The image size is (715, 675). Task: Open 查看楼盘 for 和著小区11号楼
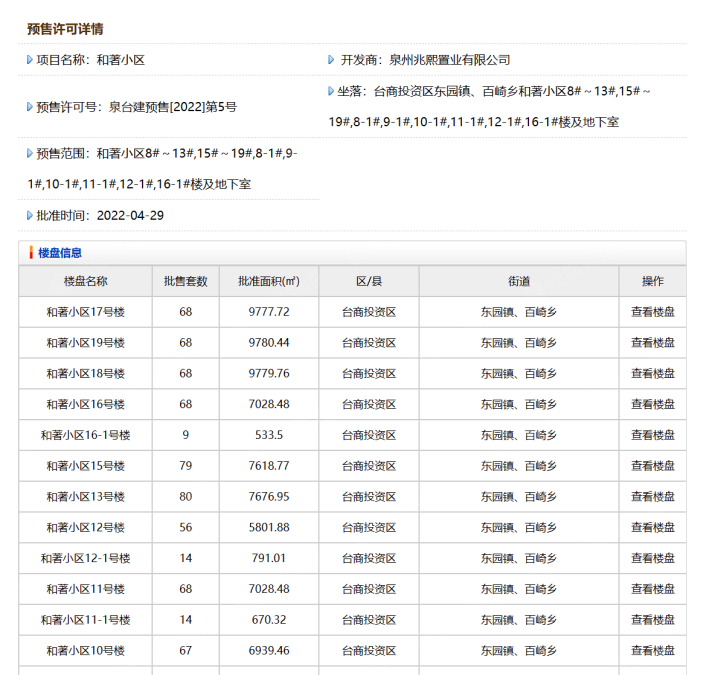tap(653, 589)
